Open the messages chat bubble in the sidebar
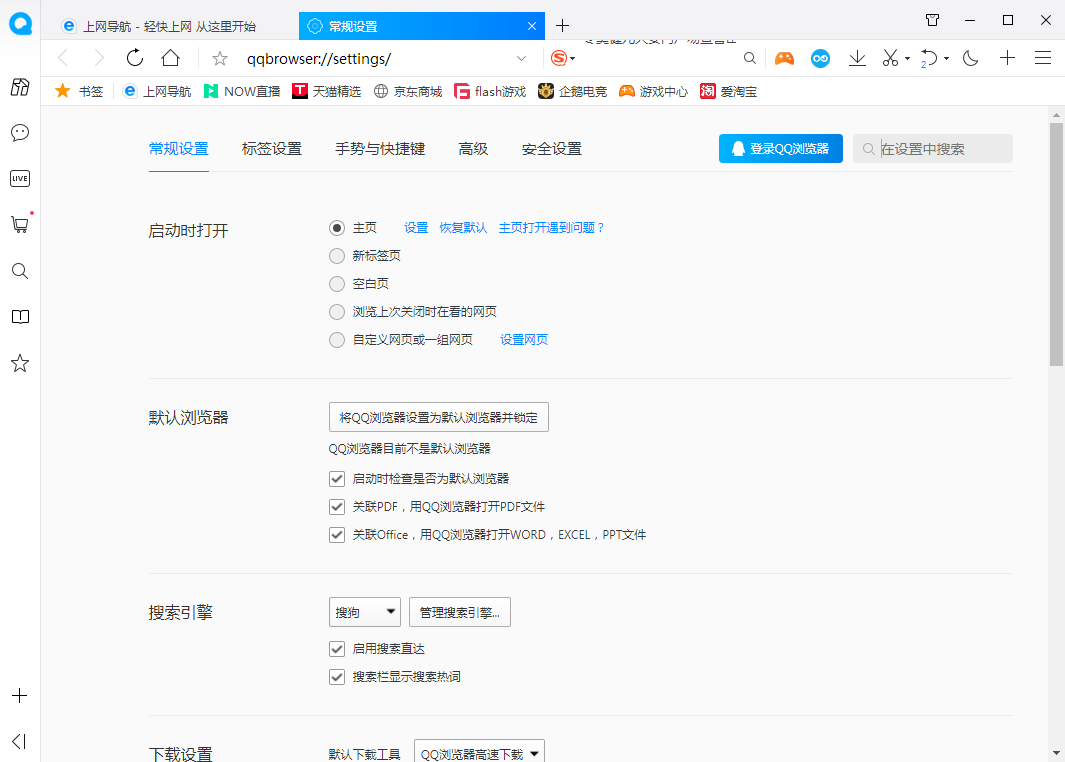The width and height of the screenshot is (1065, 762). click(x=20, y=133)
